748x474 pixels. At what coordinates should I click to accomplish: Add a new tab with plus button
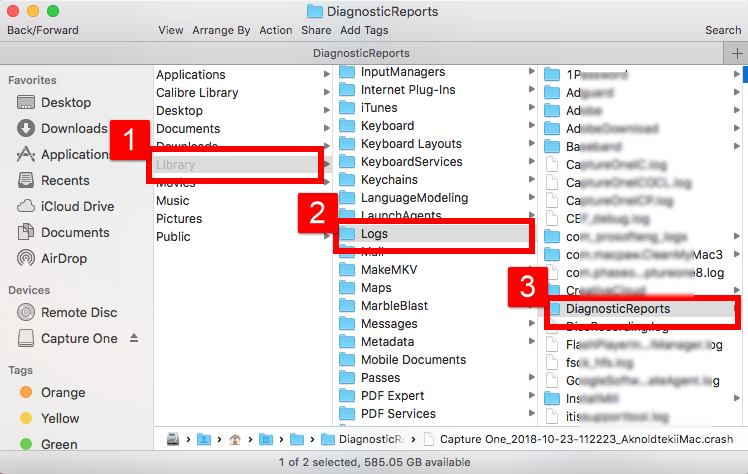[x=737, y=53]
